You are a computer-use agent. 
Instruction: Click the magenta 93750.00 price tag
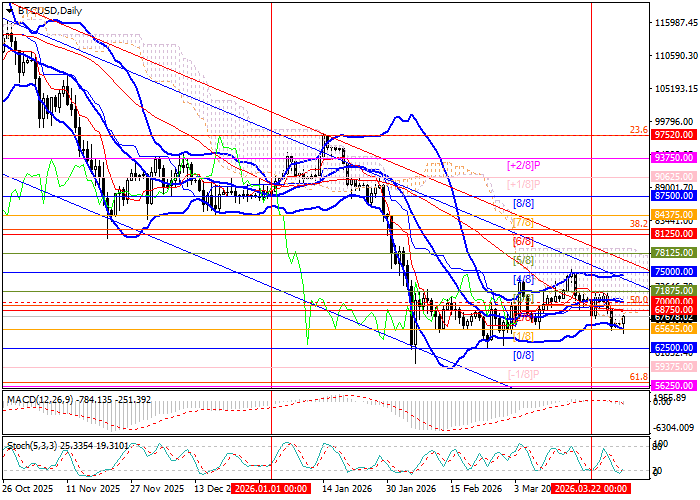pos(671,158)
